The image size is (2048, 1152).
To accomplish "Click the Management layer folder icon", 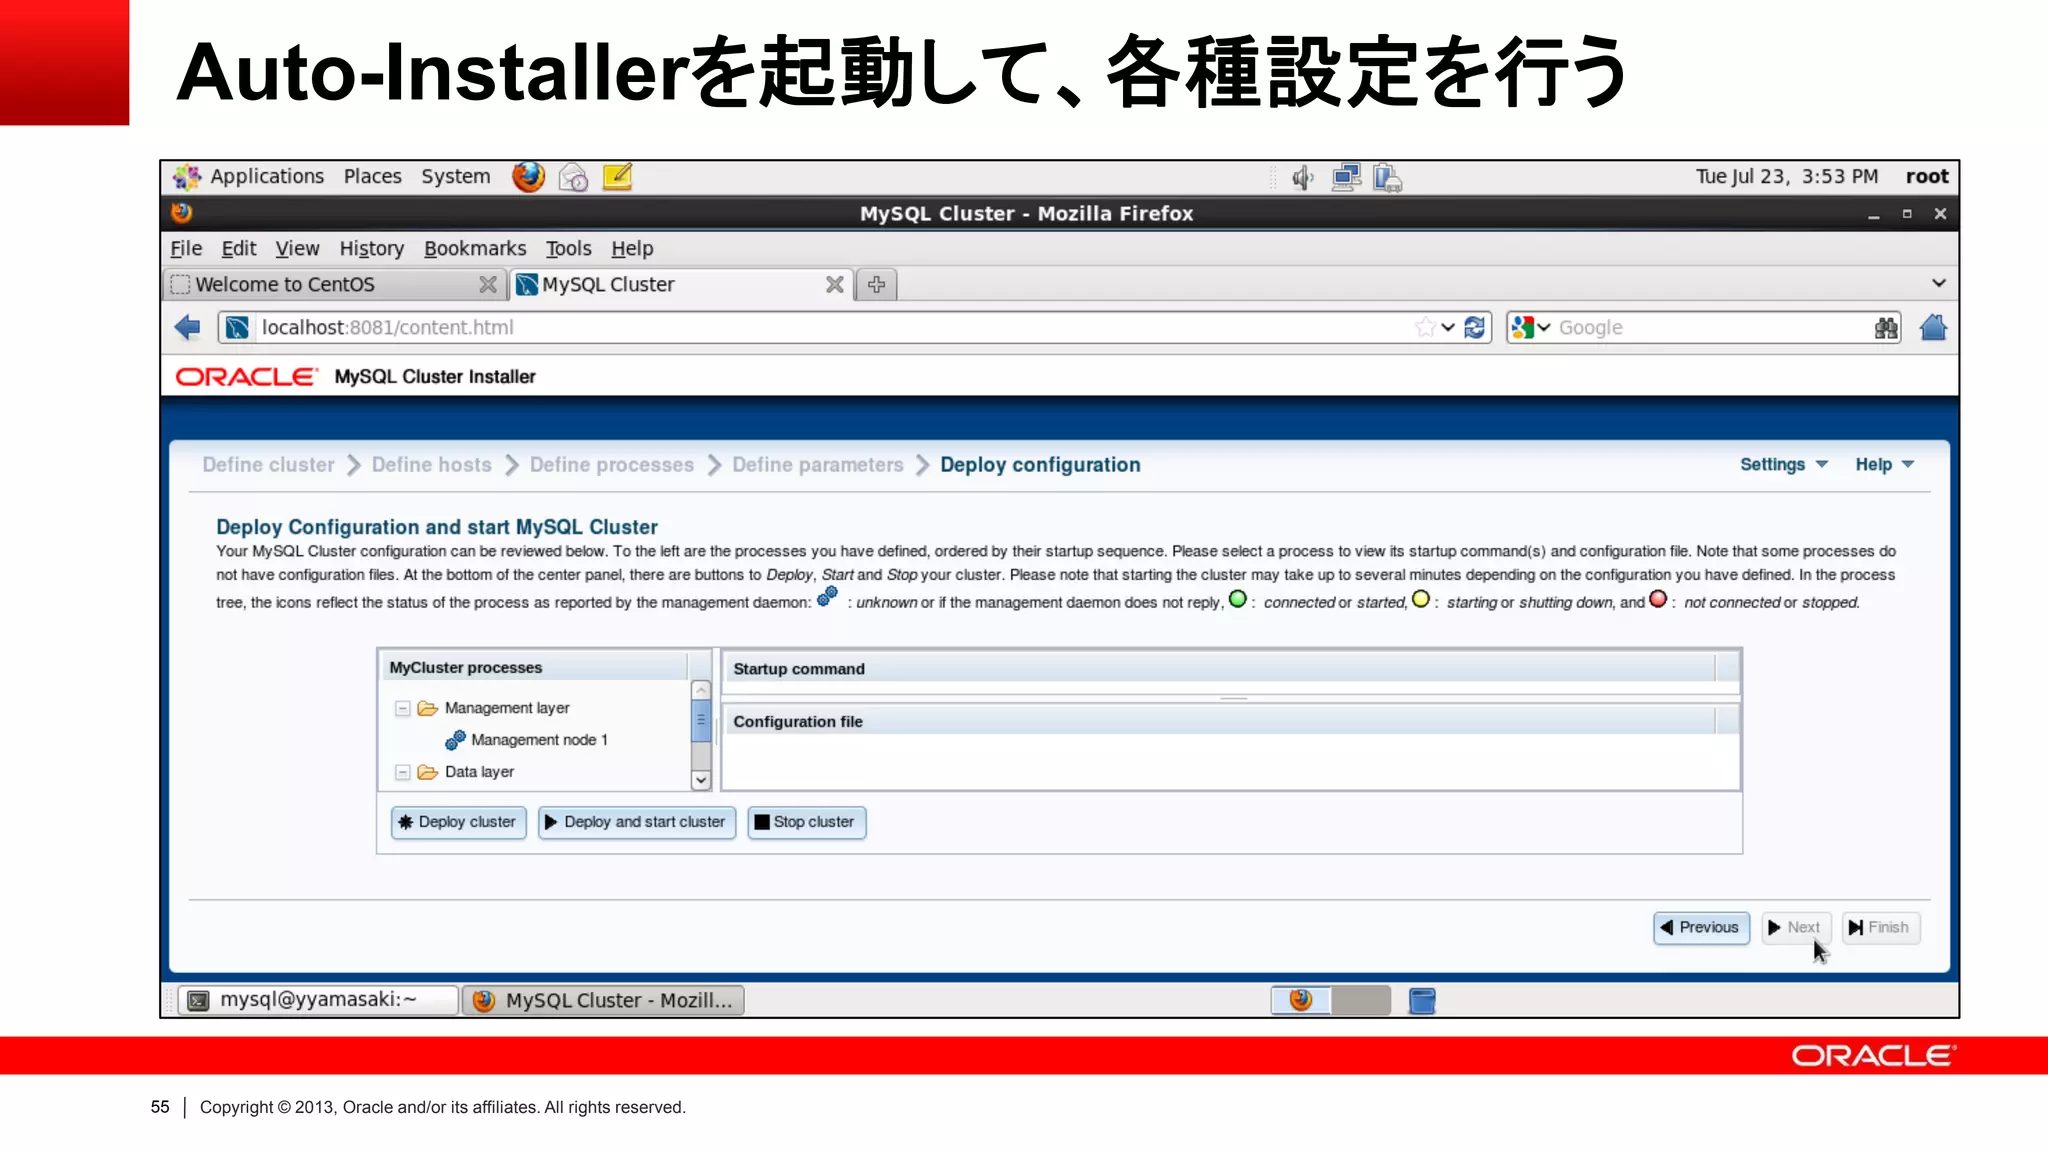I will 428,708.
